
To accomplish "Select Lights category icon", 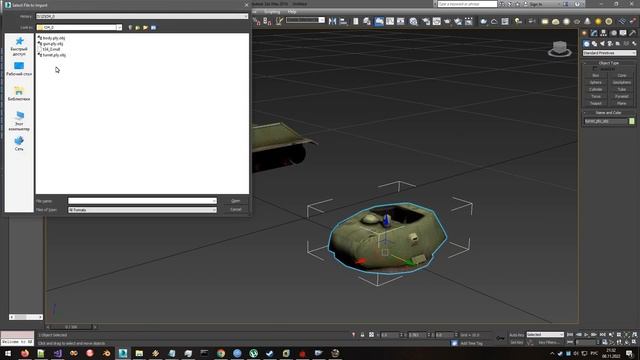I will coord(602,44).
